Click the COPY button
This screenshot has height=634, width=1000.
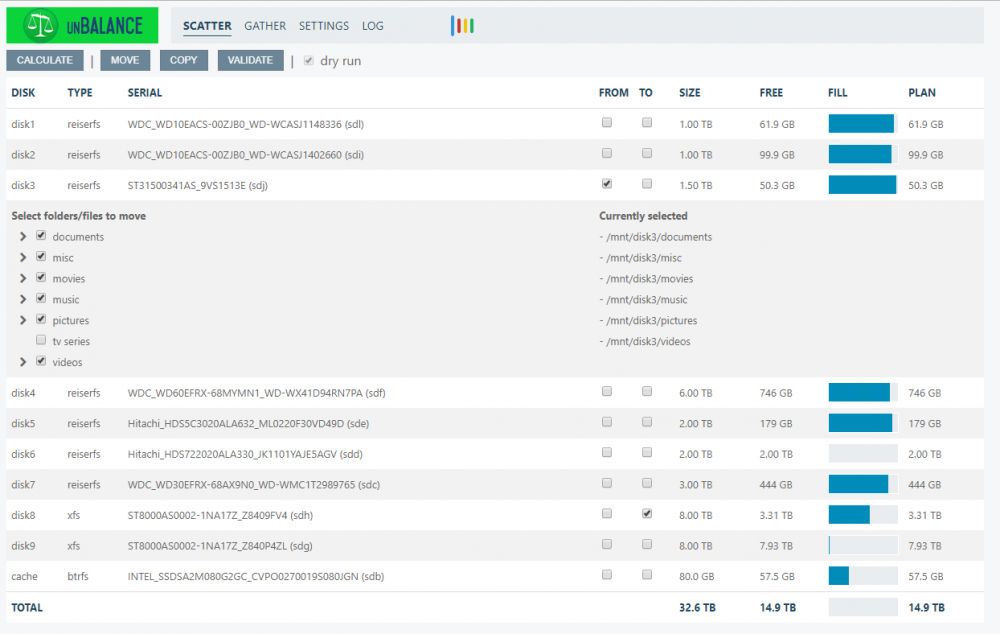(x=184, y=60)
